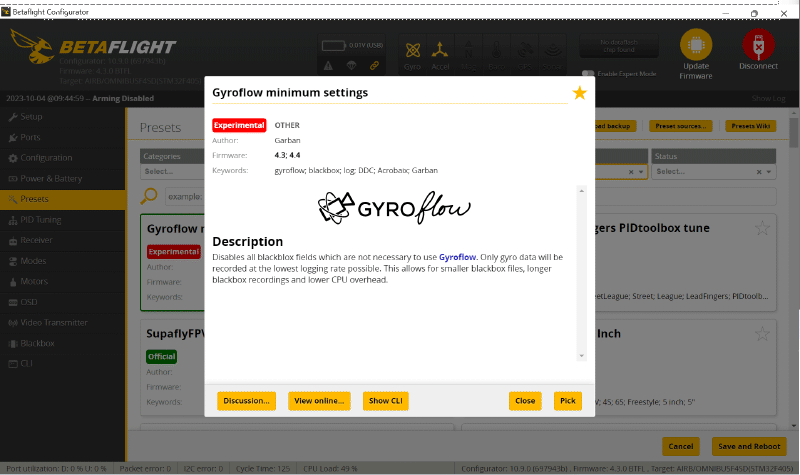Open the Categories filter dropdown
Viewport: 800px width, 475px height.
[x=172, y=171]
